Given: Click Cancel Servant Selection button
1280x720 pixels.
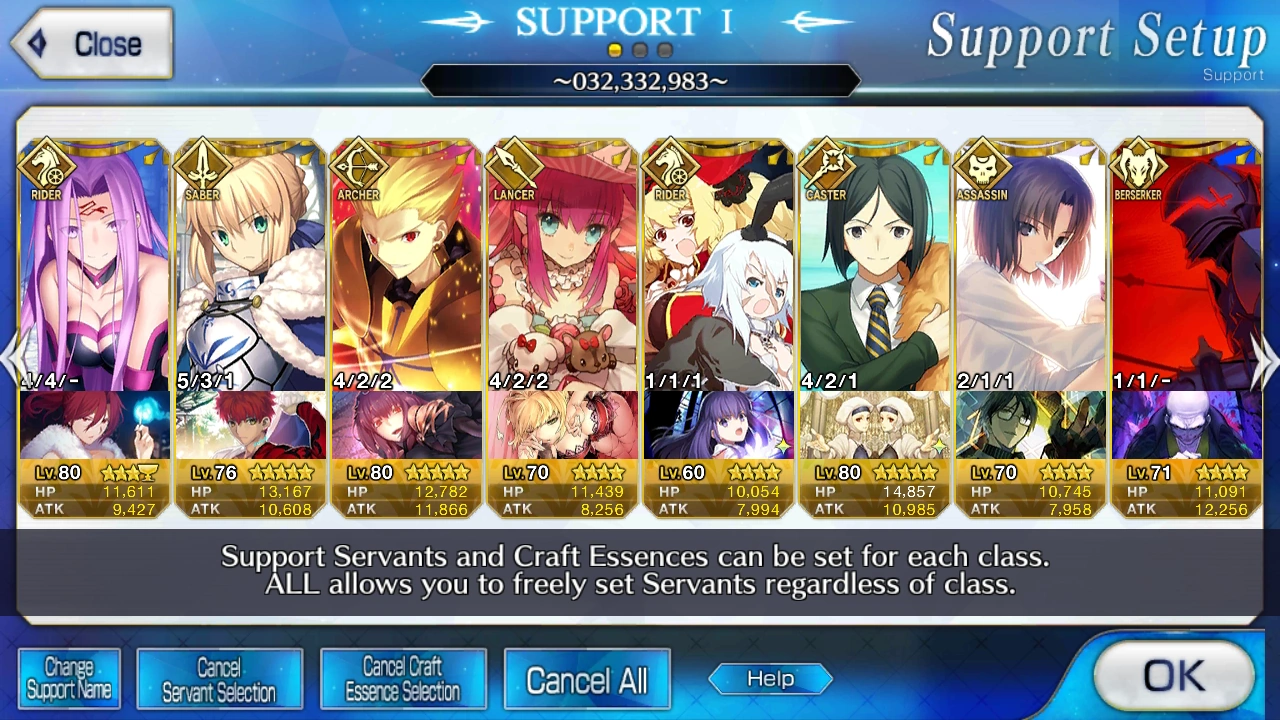Looking at the screenshot, I should pyautogui.click(x=219, y=680).
